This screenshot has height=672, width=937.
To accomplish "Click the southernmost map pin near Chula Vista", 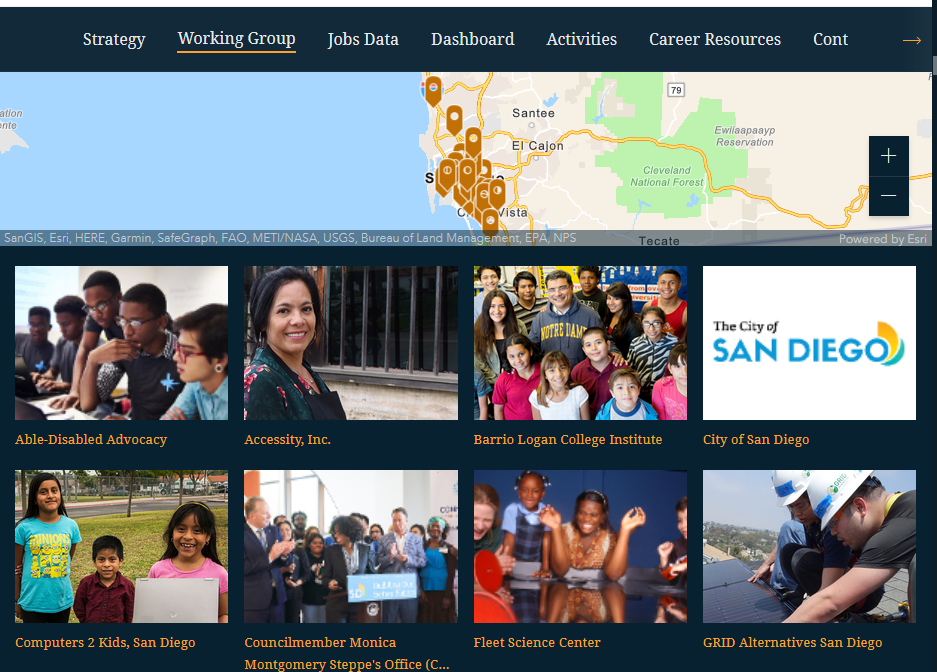I will [490, 222].
